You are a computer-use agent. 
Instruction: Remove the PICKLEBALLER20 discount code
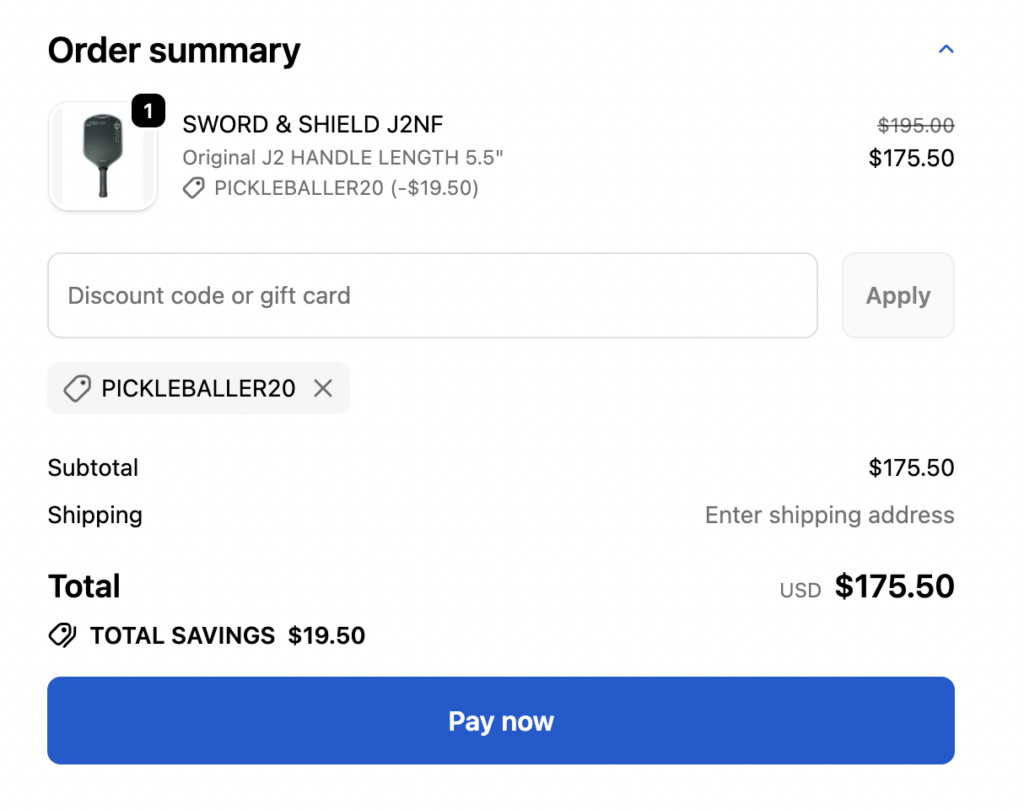[323, 389]
